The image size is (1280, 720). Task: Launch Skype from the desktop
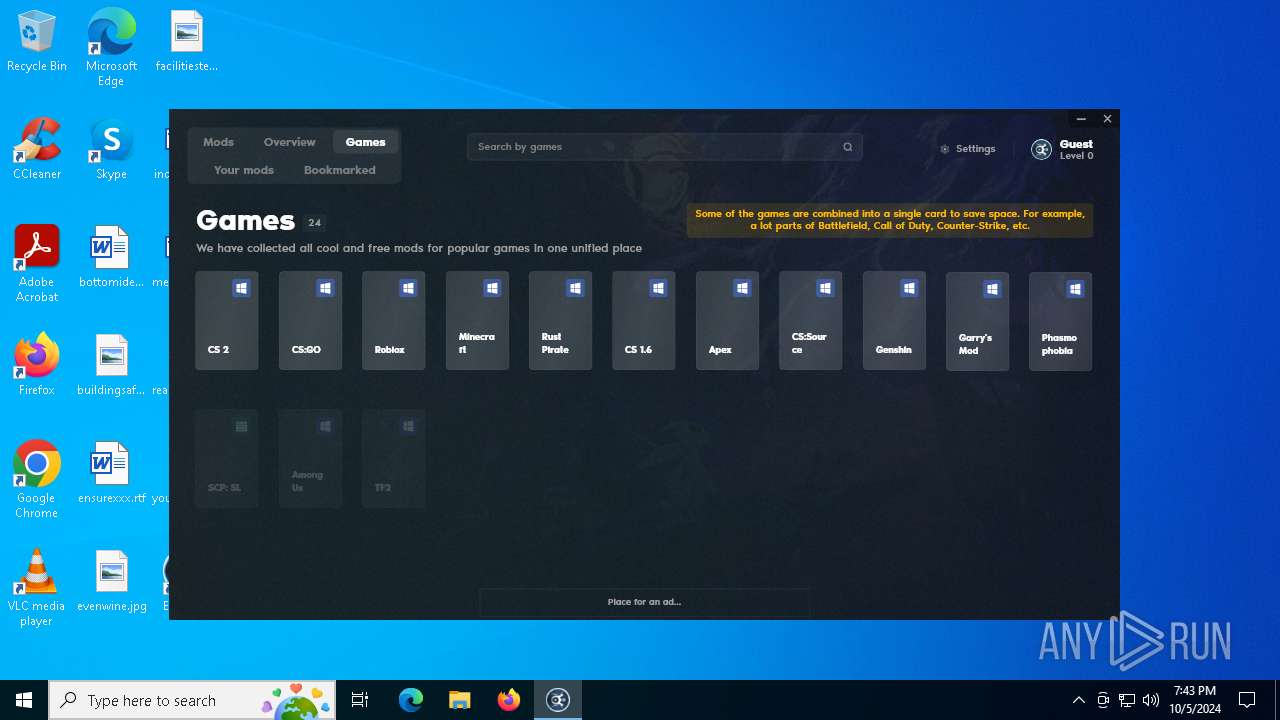111,150
